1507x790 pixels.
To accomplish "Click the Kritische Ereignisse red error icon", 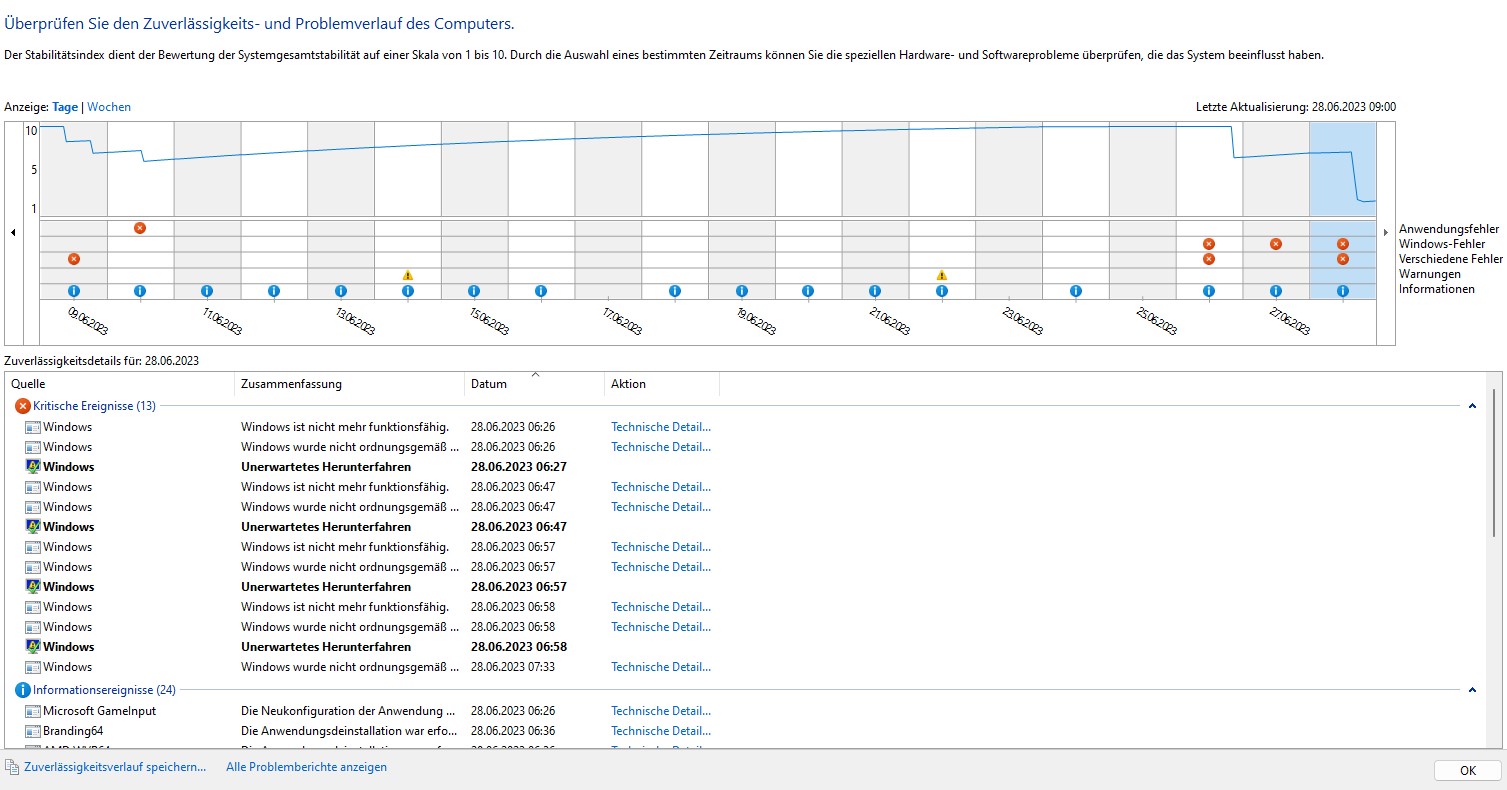I will (23, 406).
